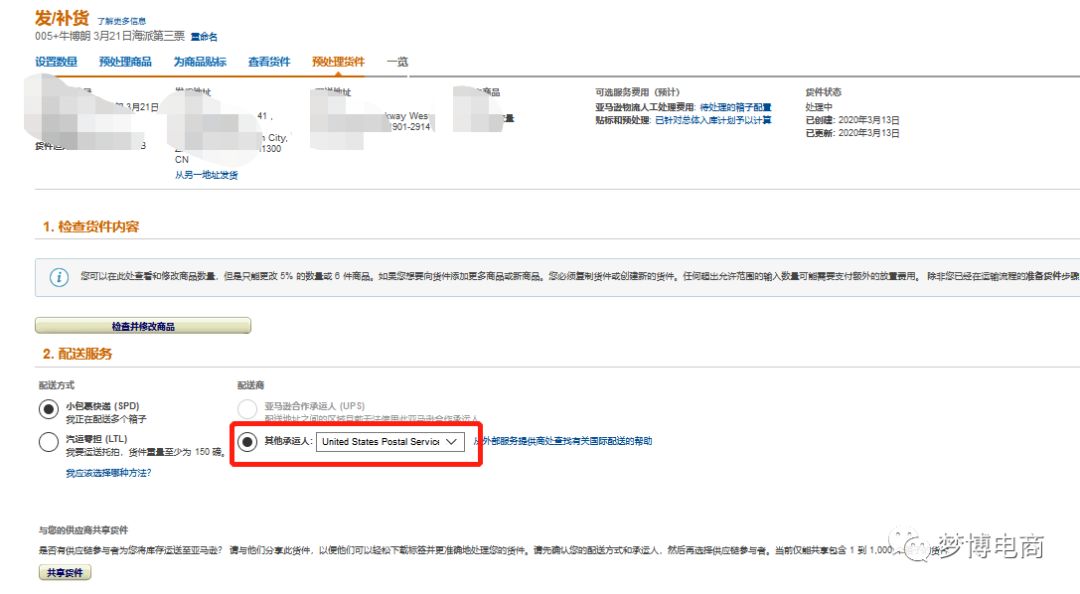
Task: Click the info icon in the notice box
Action: coord(59,277)
